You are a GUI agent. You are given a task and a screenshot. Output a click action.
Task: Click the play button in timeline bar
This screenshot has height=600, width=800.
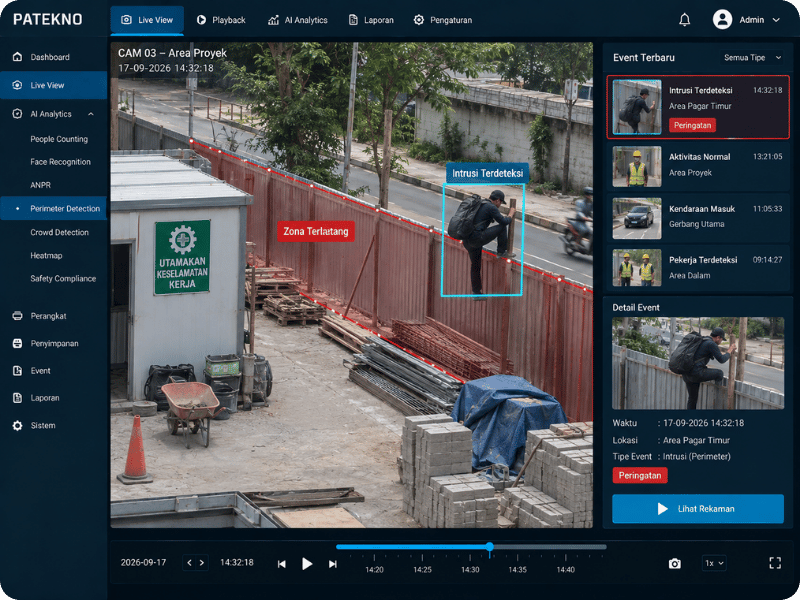(x=307, y=564)
